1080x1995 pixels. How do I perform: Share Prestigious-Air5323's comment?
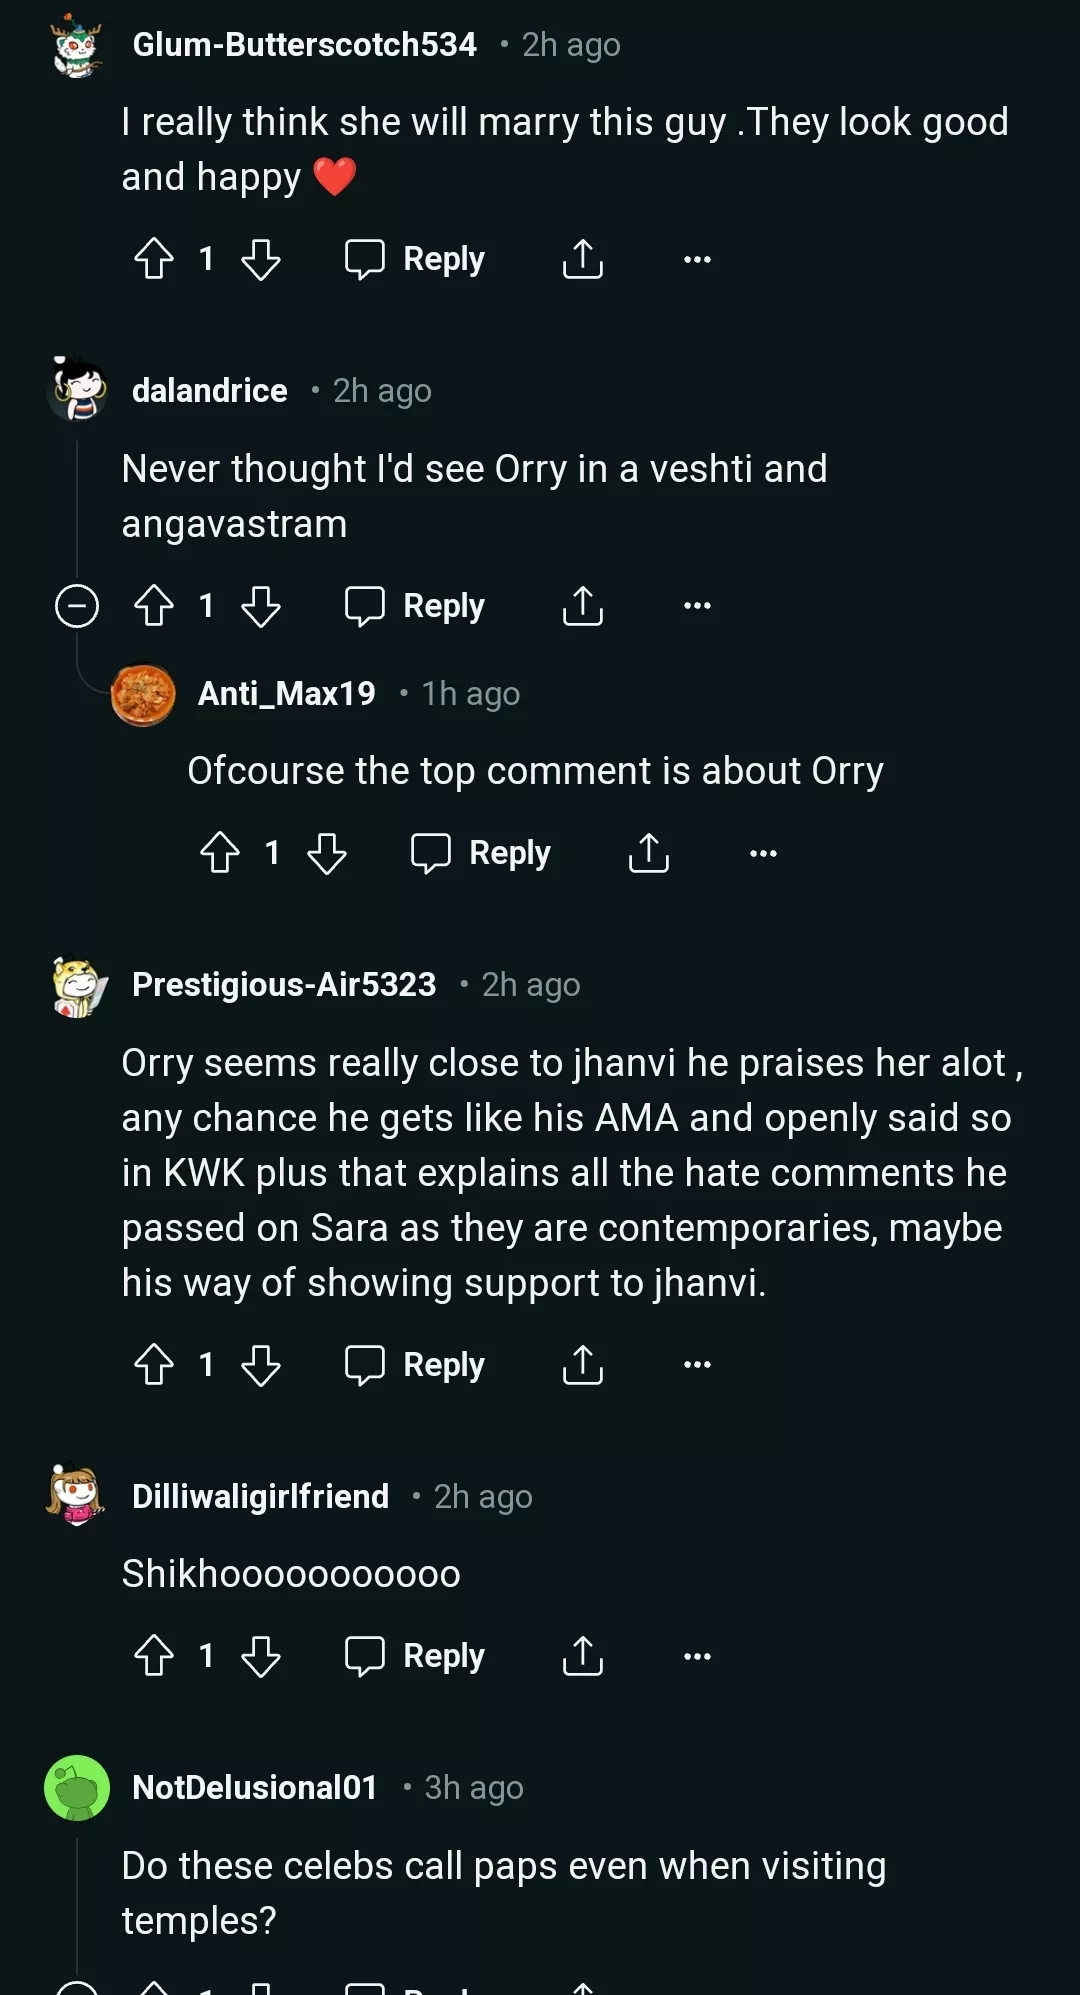[583, 1365]
